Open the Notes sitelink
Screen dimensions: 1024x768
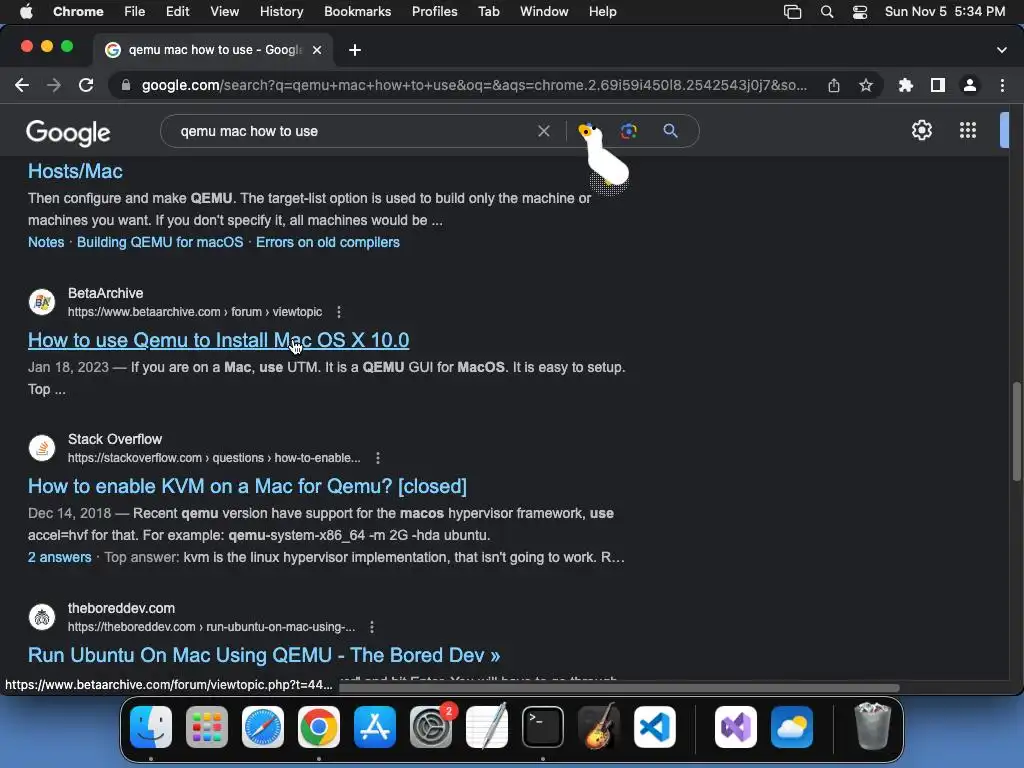click(46, 242)
